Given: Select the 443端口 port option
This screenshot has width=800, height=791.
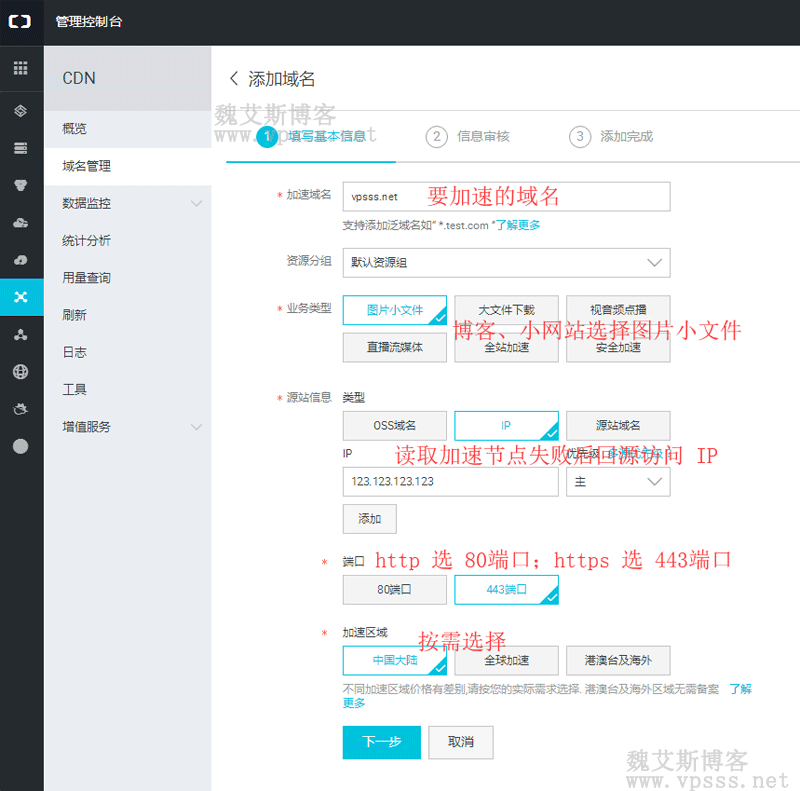Looking at the screenshot, I should pos(506,590).
